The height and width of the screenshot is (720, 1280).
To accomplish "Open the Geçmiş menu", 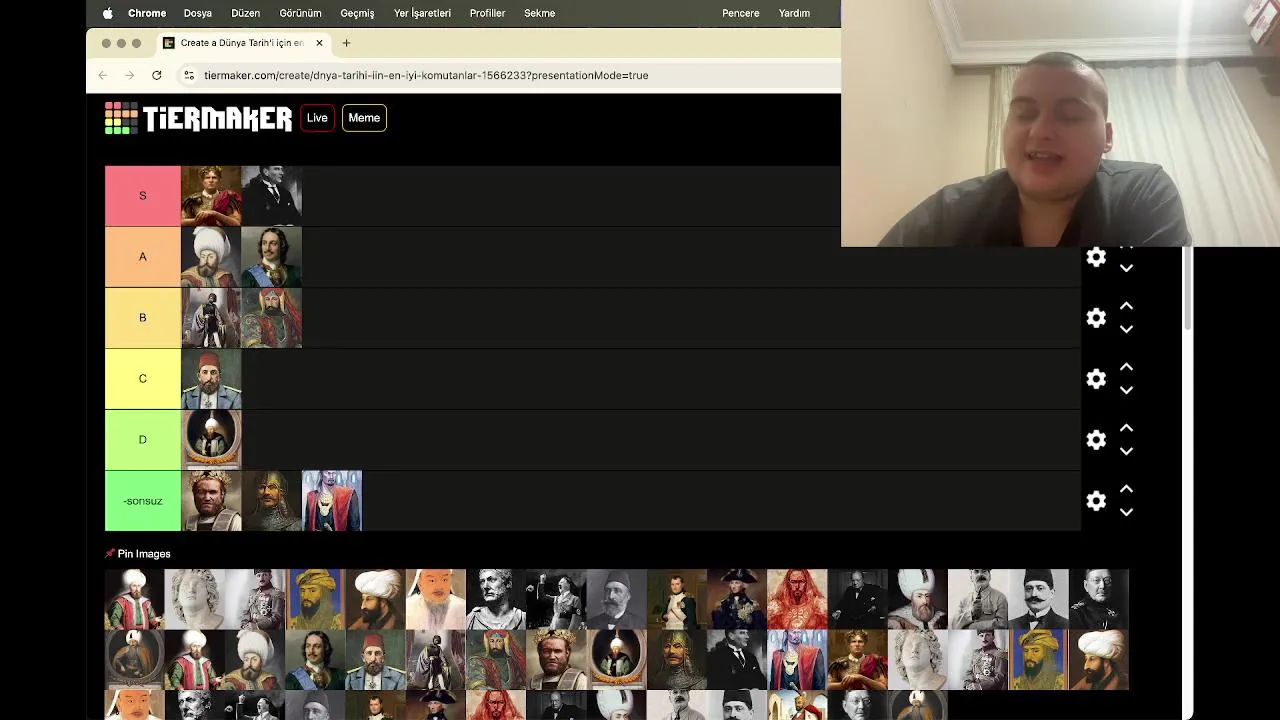I will (357, 13).
